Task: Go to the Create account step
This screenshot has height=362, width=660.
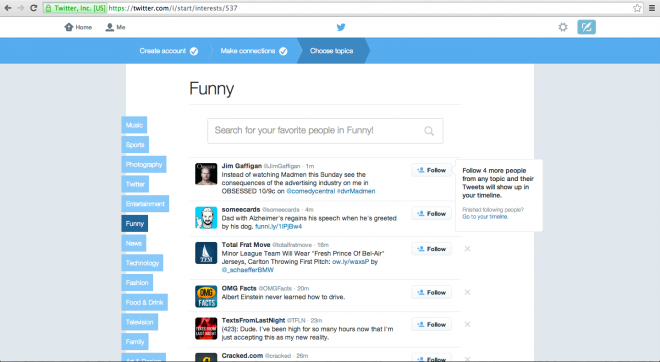Action: pyautogui.click(x=168, y=51)
